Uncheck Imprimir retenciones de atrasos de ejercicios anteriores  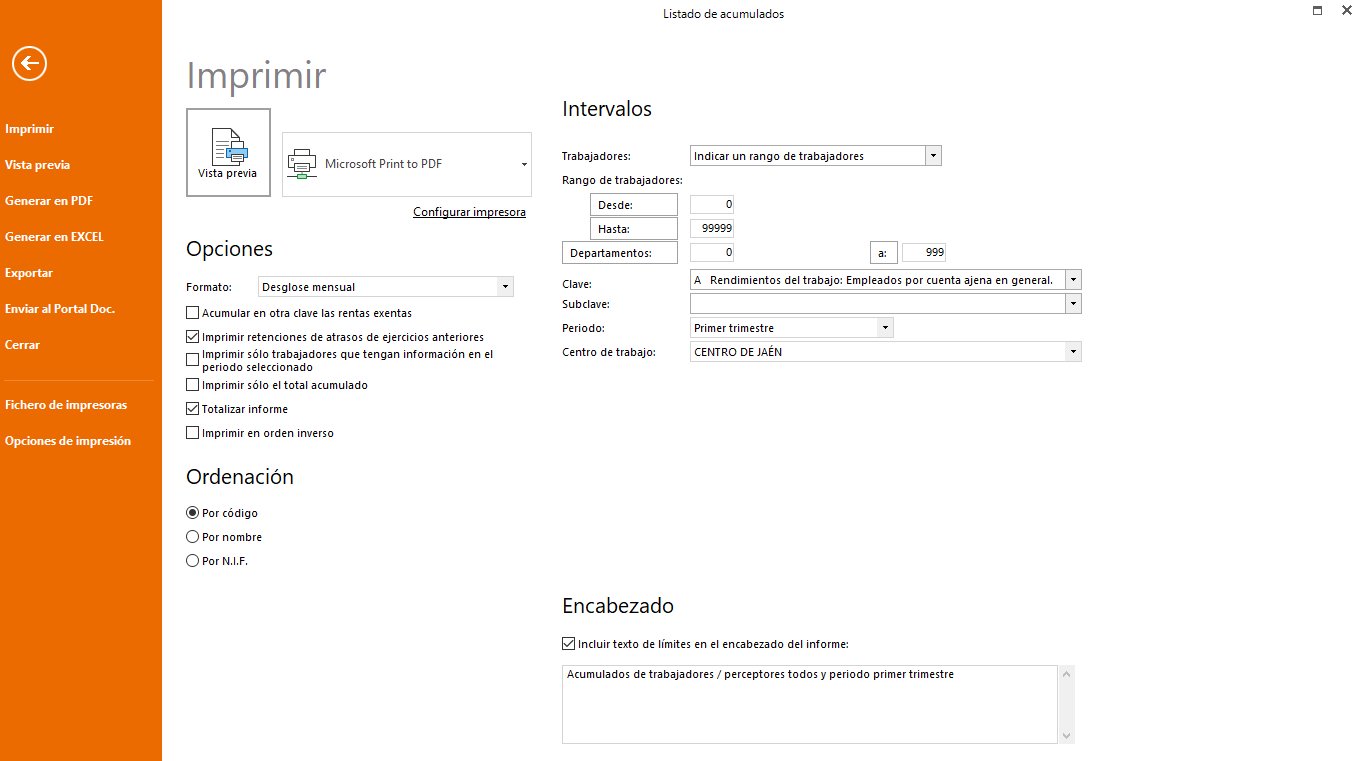[193, 337]
